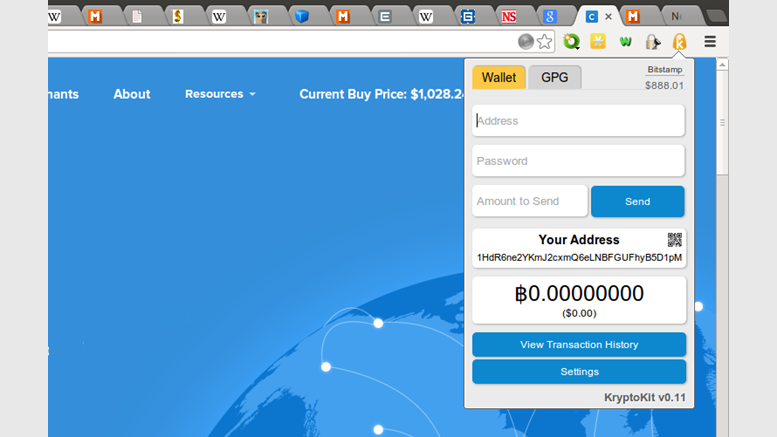Click the page scrollbar up arrow
The height and width of the screenshot is (437, 777).
pos(722,65)
